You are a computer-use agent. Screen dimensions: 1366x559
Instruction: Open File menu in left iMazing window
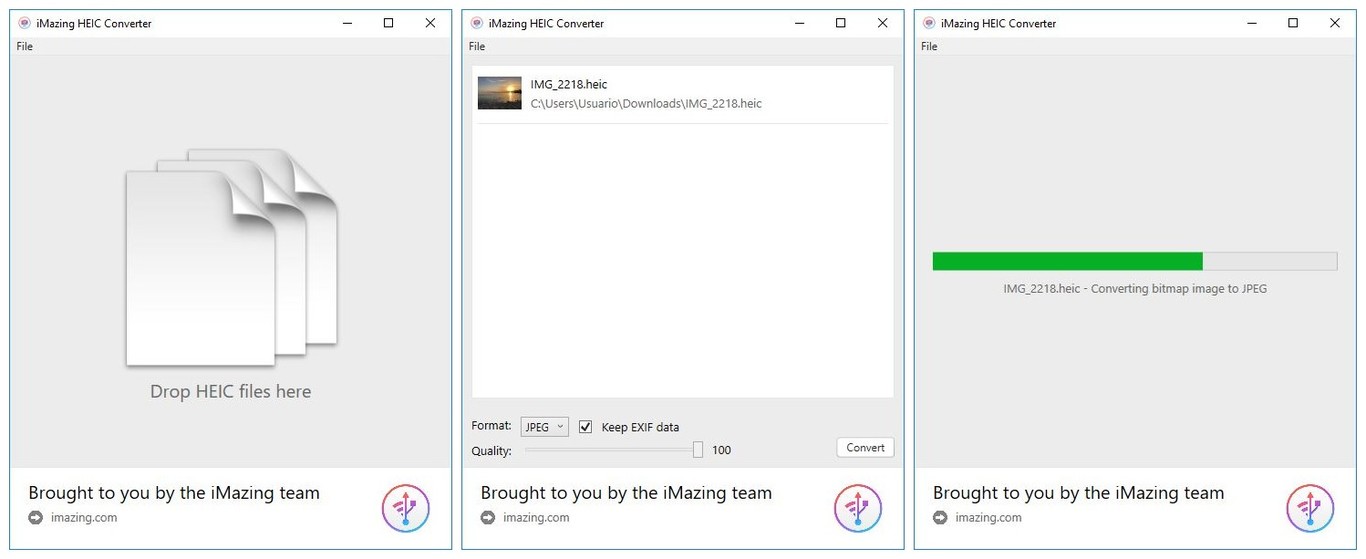pos(25,46)
